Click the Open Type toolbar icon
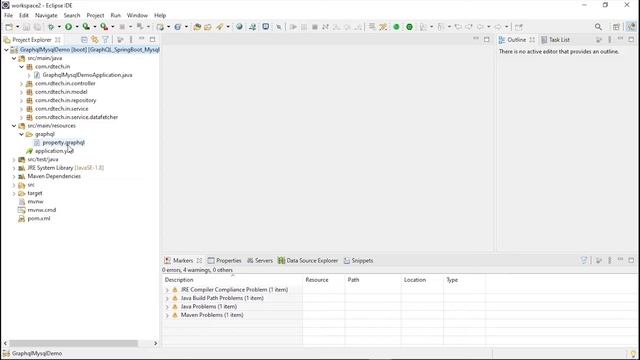Viewport: 640px width, 360px height. click(197, 27)
